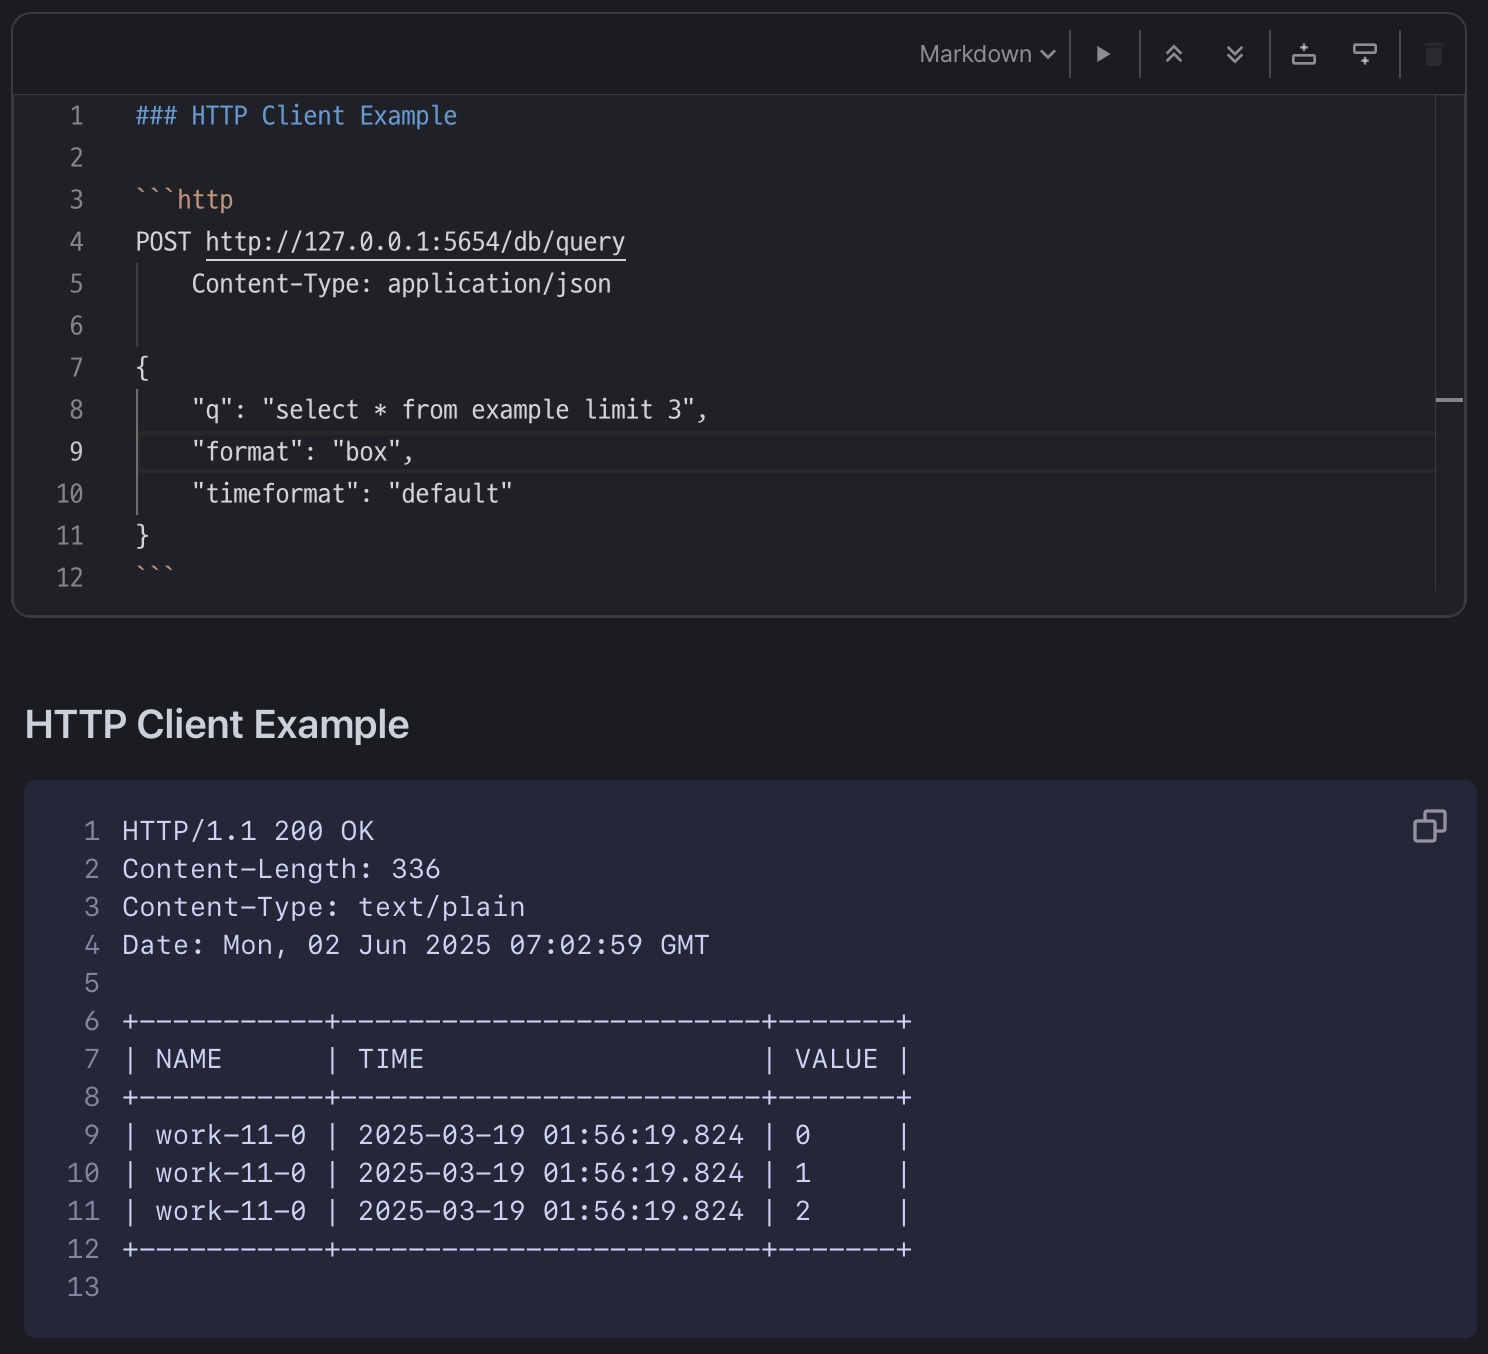
Task: Insert a new cell below
Action: click(1365, 54)
